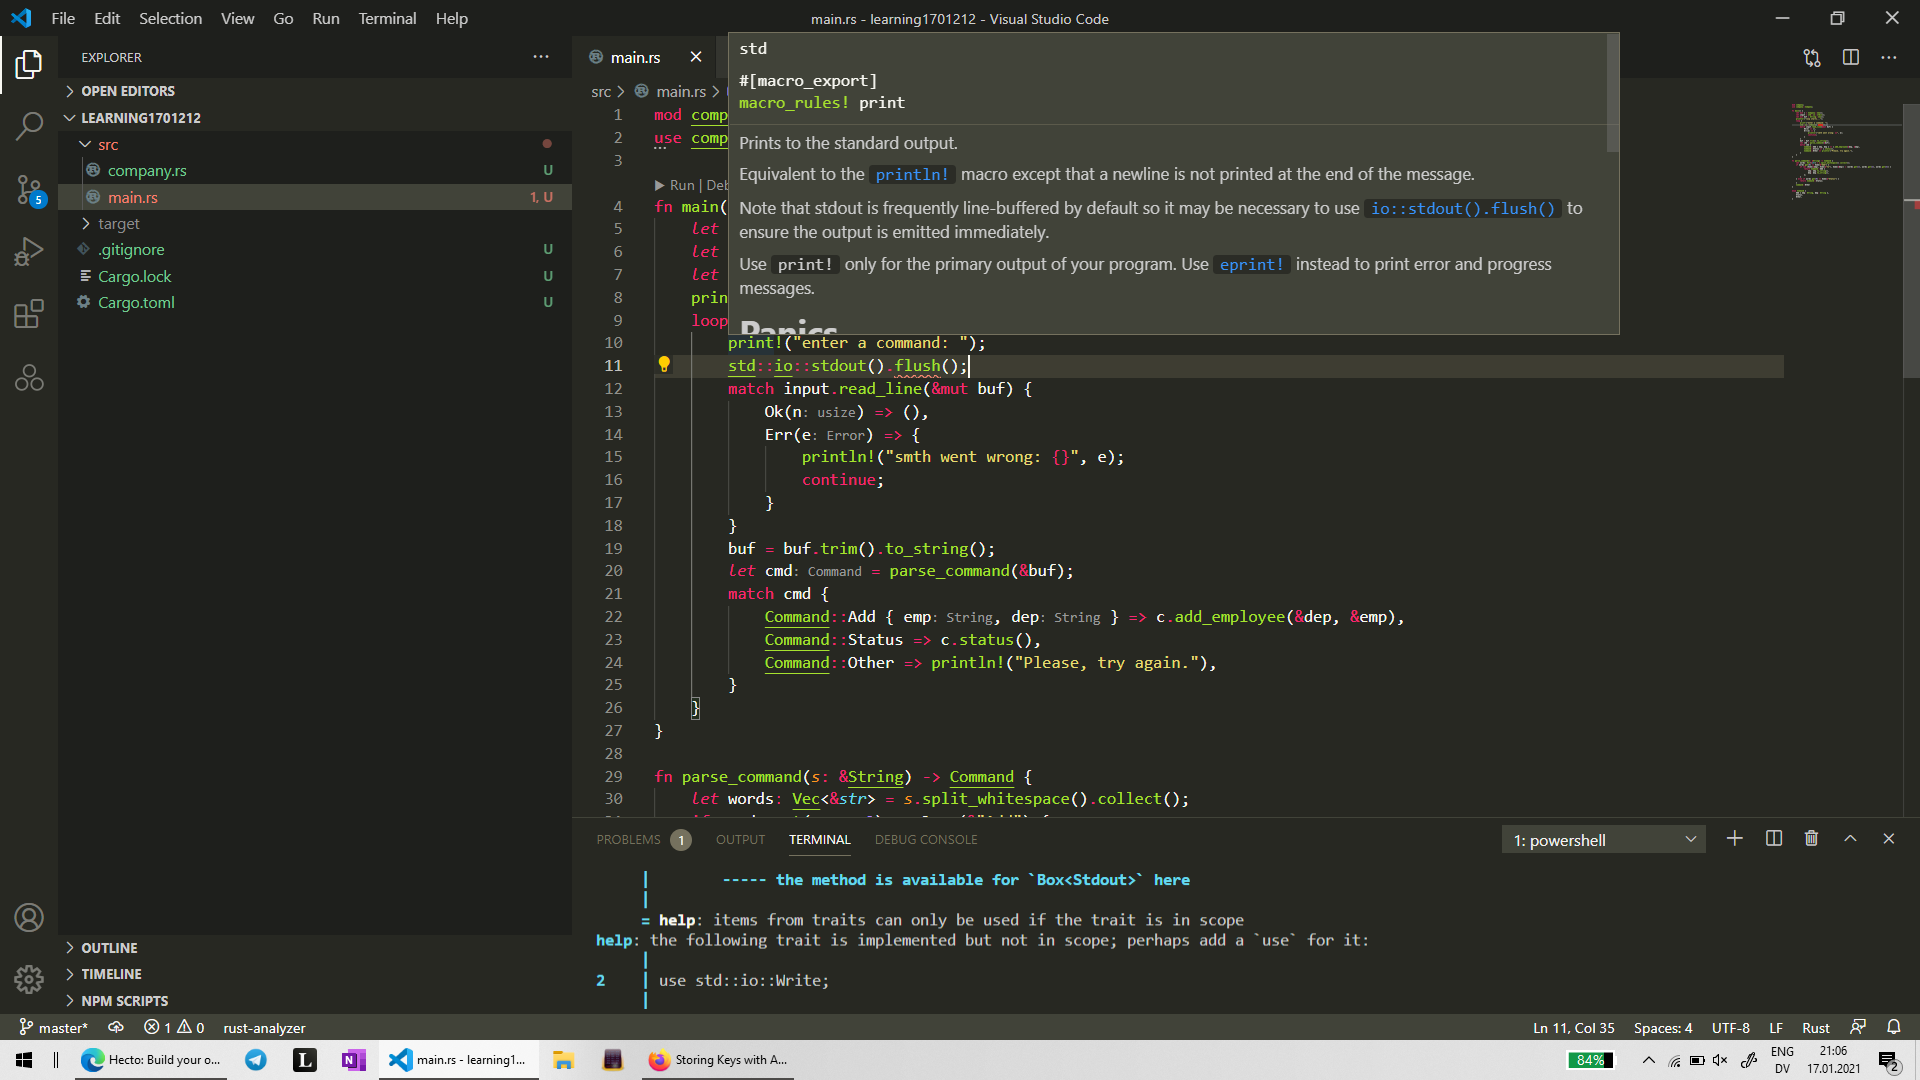Close the terminal panel
The height and width of the screenshot is (1080, 1920).
[1889, 839]
